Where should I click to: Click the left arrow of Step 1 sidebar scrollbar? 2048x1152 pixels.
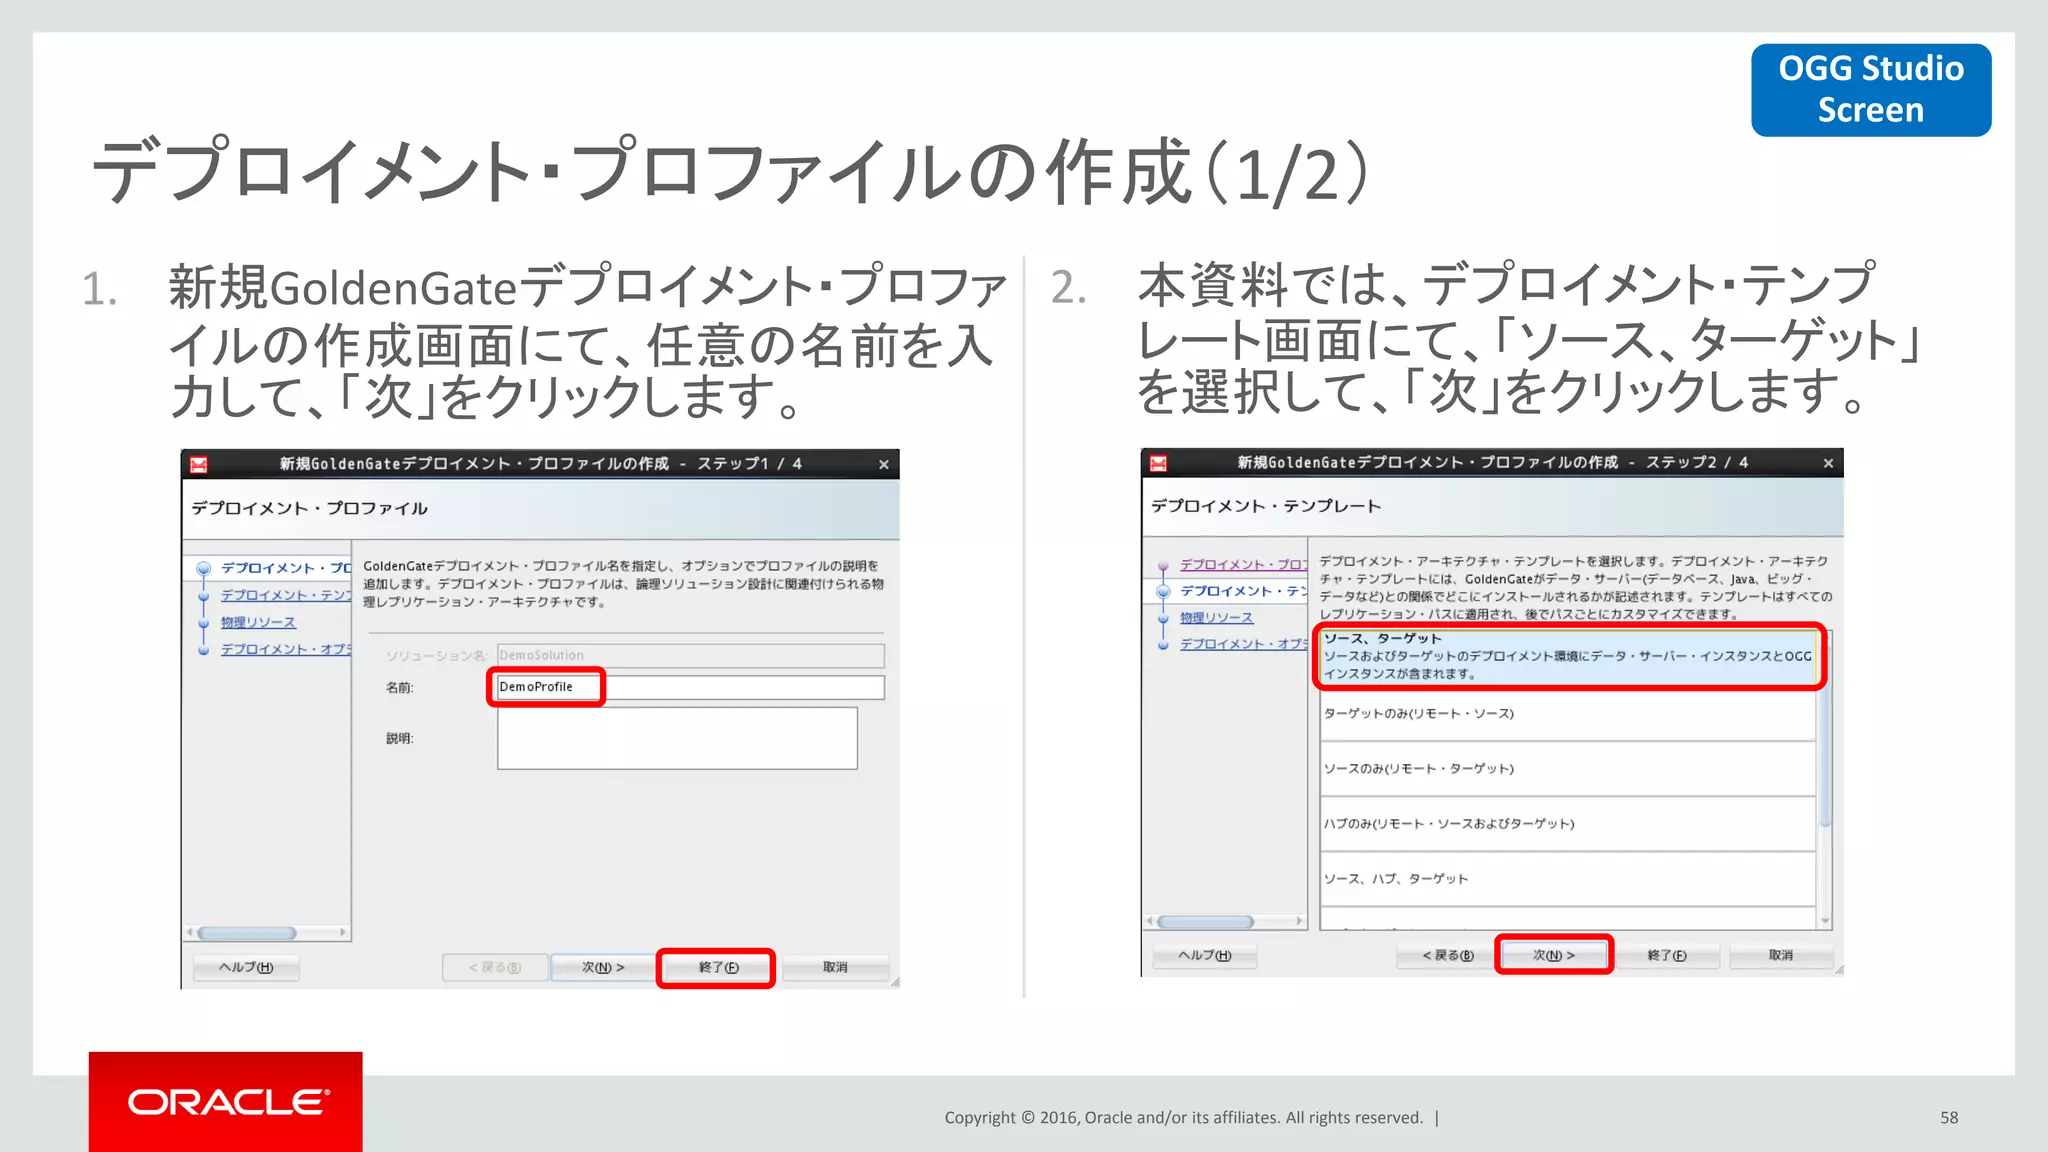[x=190, y=933]
